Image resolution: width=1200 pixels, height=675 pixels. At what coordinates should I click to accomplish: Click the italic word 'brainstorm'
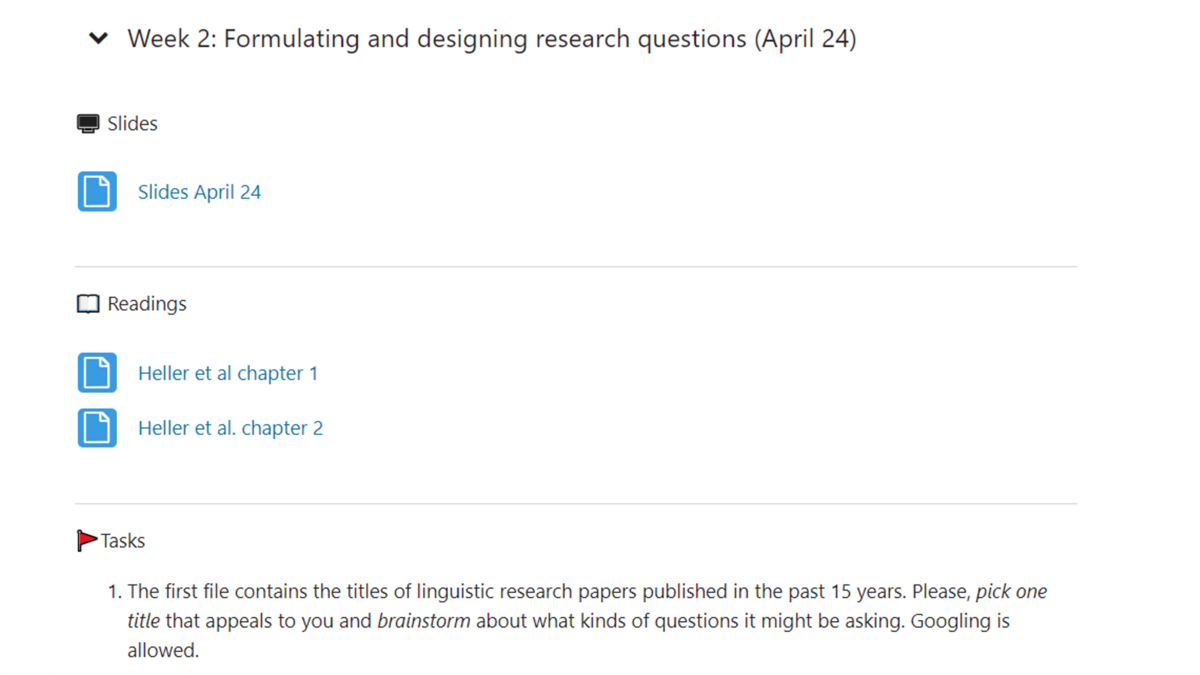click(423, 621)
